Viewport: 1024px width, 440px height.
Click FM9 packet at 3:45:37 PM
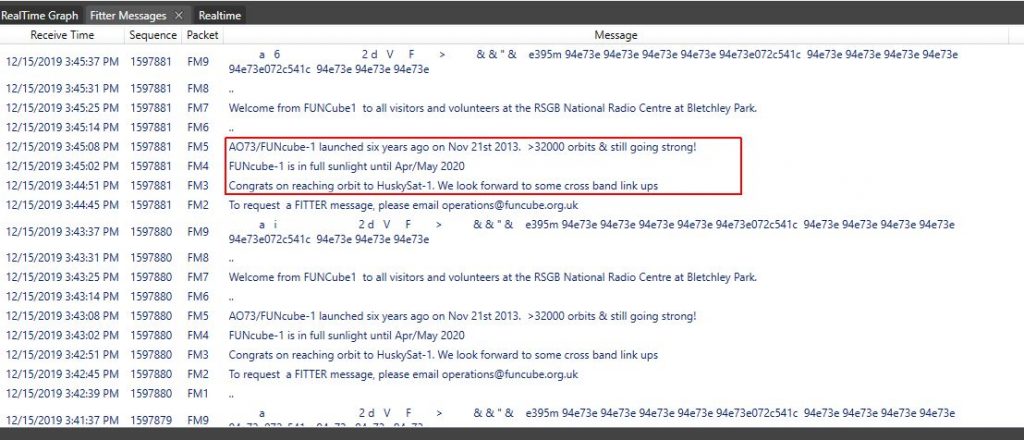click(x=198, y=62)
